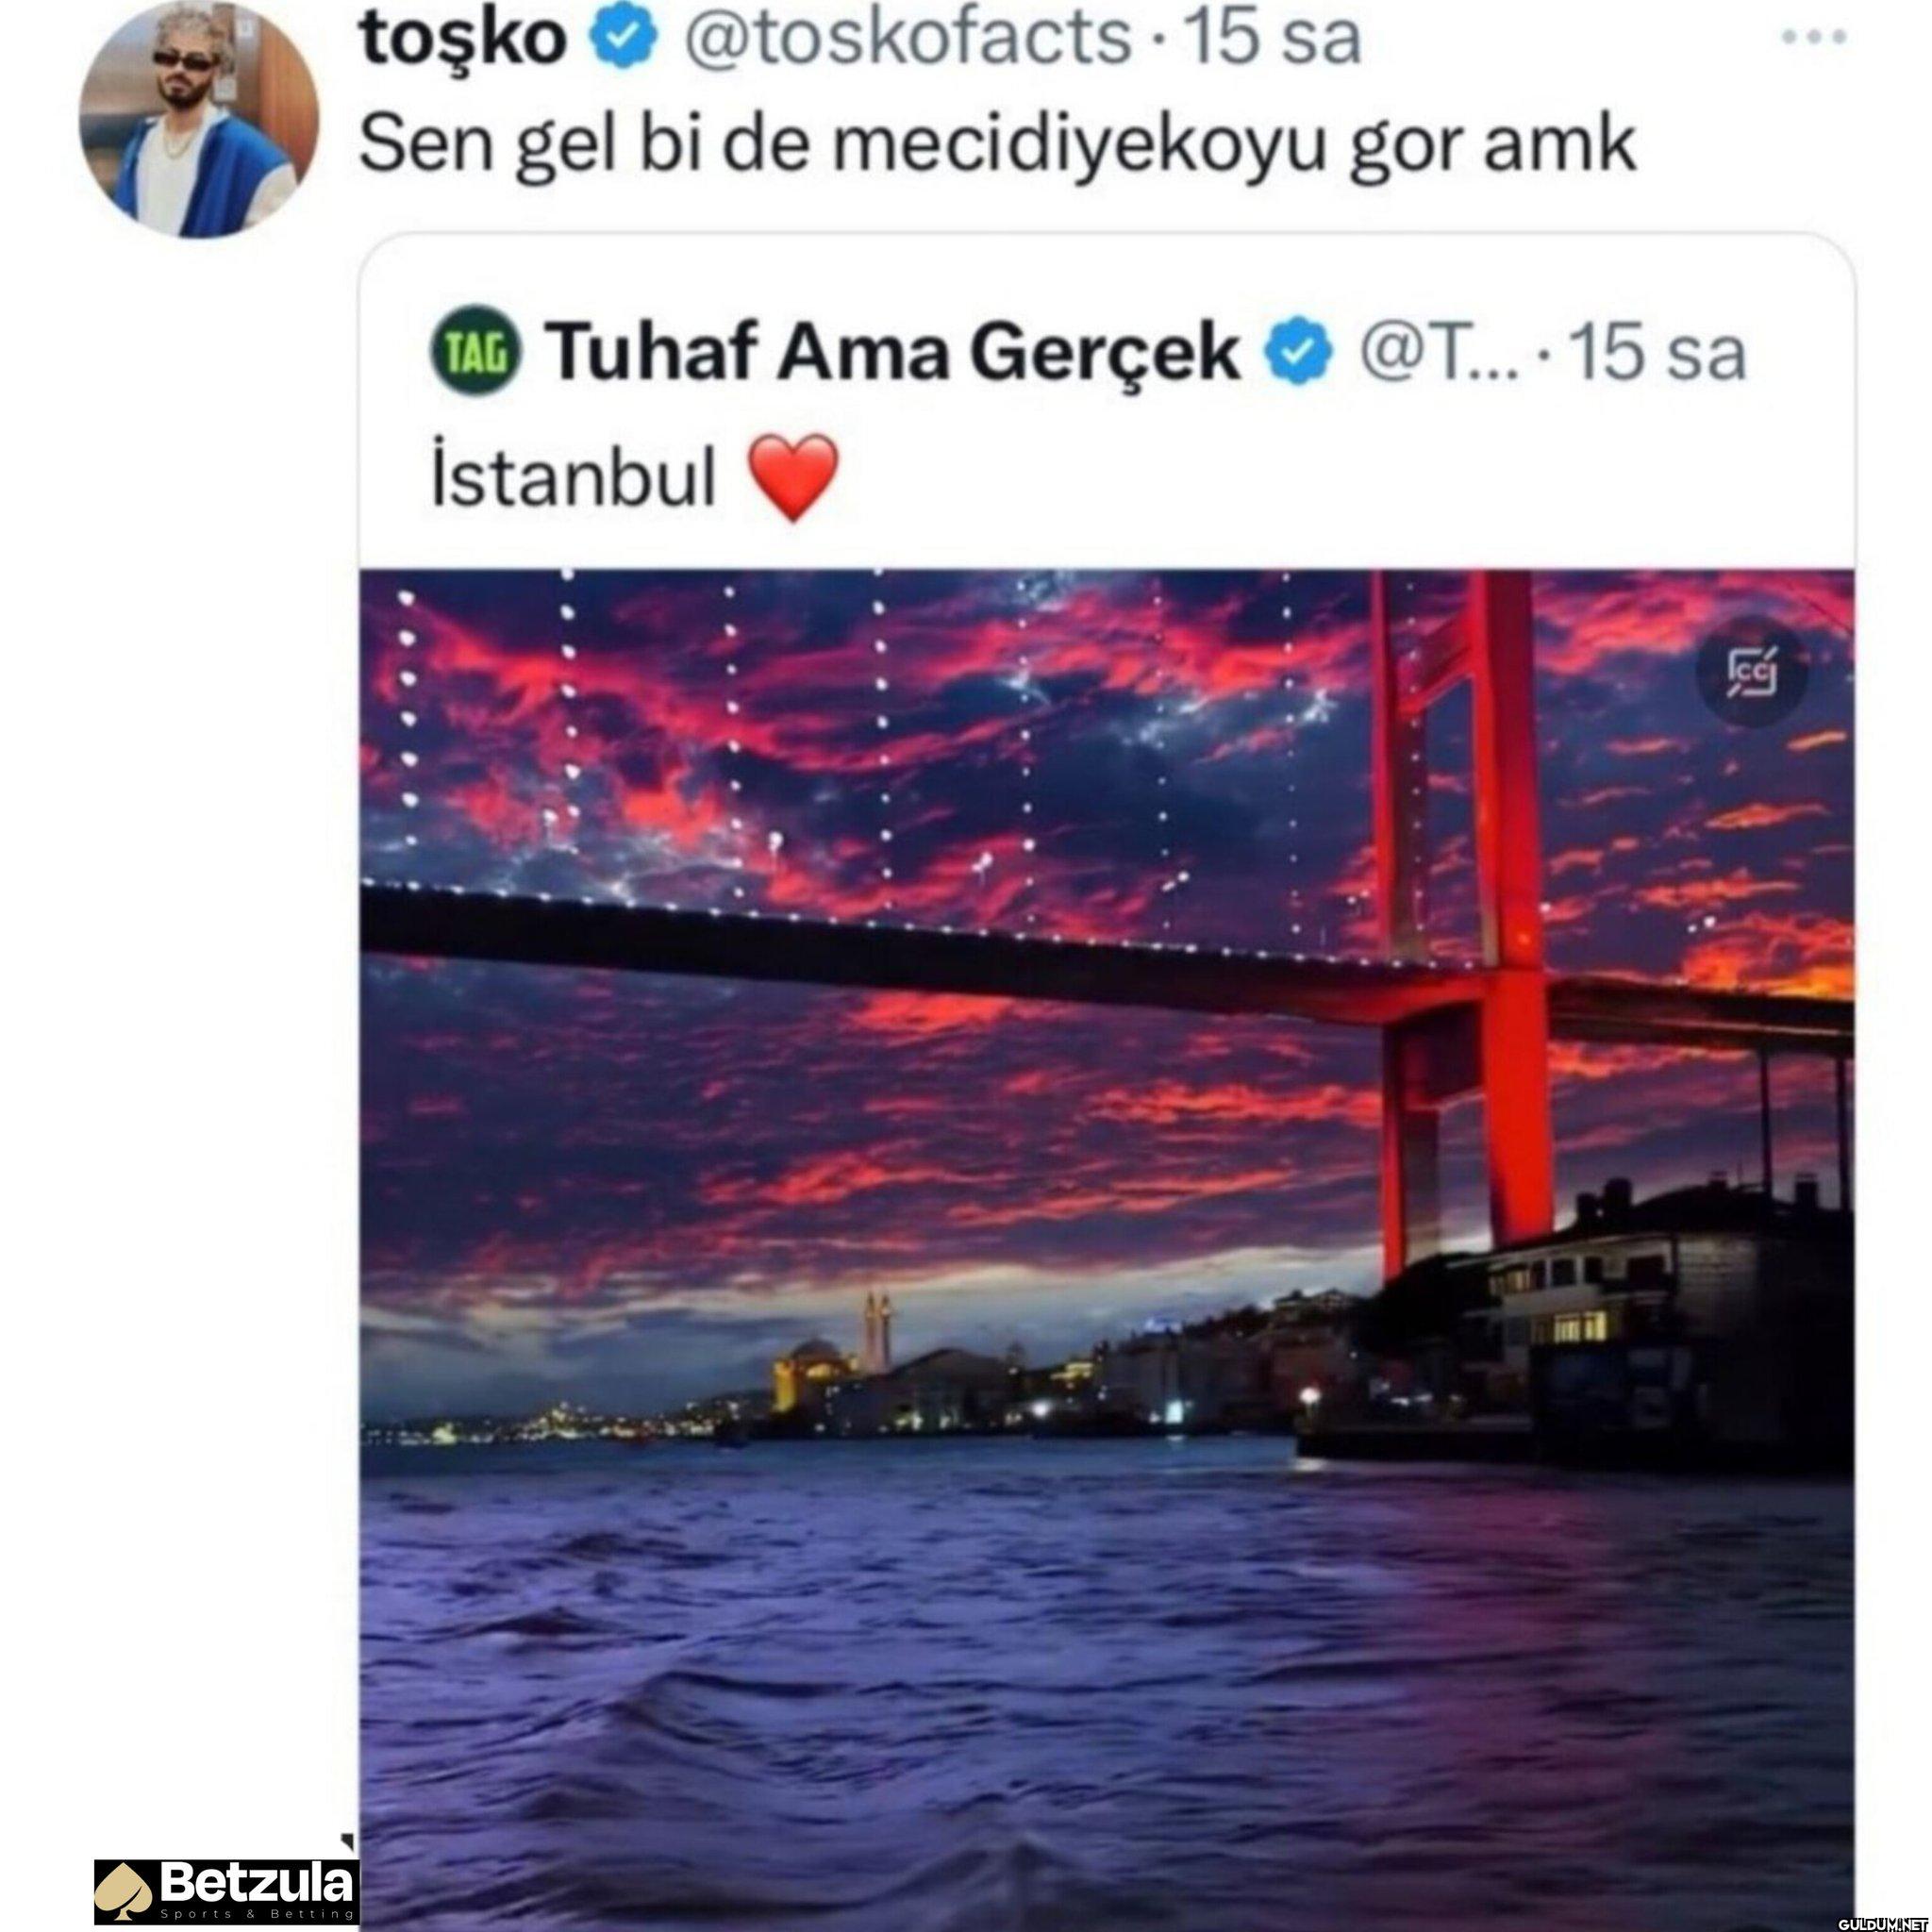This screenshot has width=1932, height=1932.
Task: Open the @toskofacts handle link
Action: point(905,38)
